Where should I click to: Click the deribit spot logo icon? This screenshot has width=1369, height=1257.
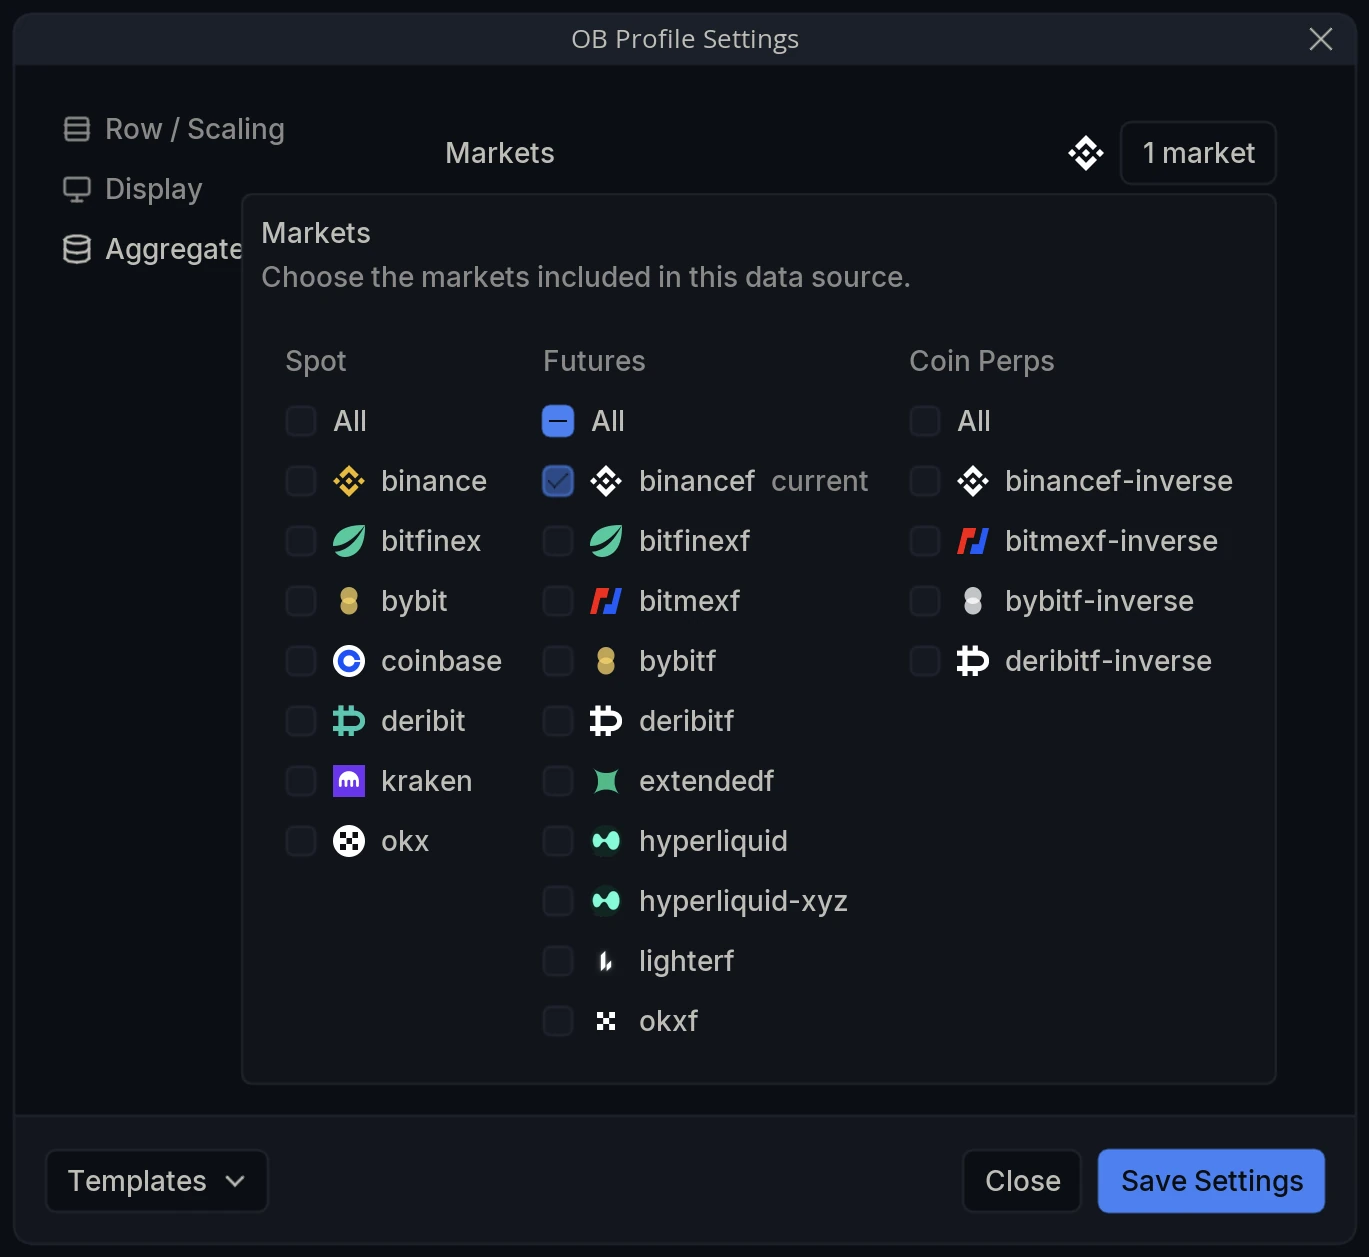coord(349,721)
